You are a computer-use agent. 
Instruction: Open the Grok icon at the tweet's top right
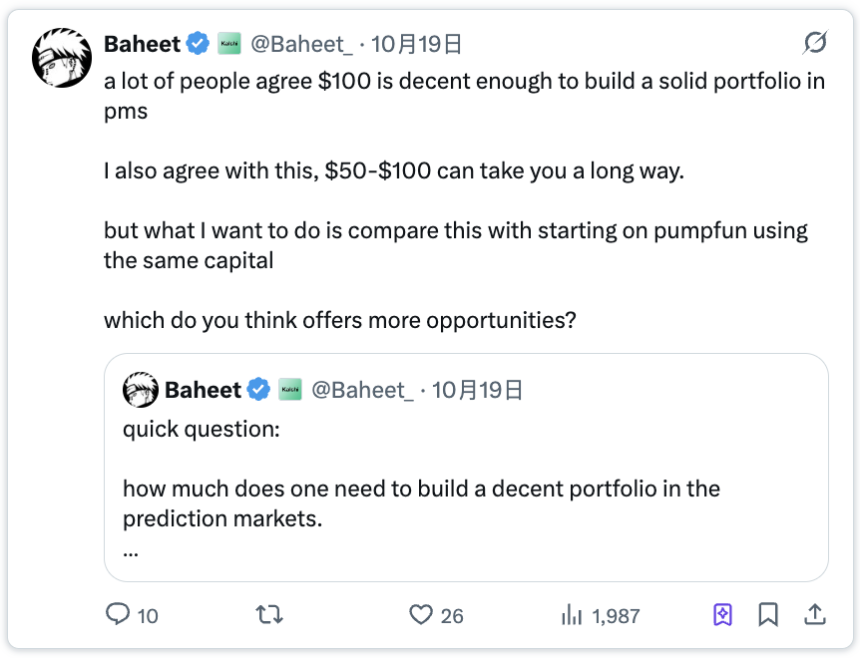(x=815, y=43)
